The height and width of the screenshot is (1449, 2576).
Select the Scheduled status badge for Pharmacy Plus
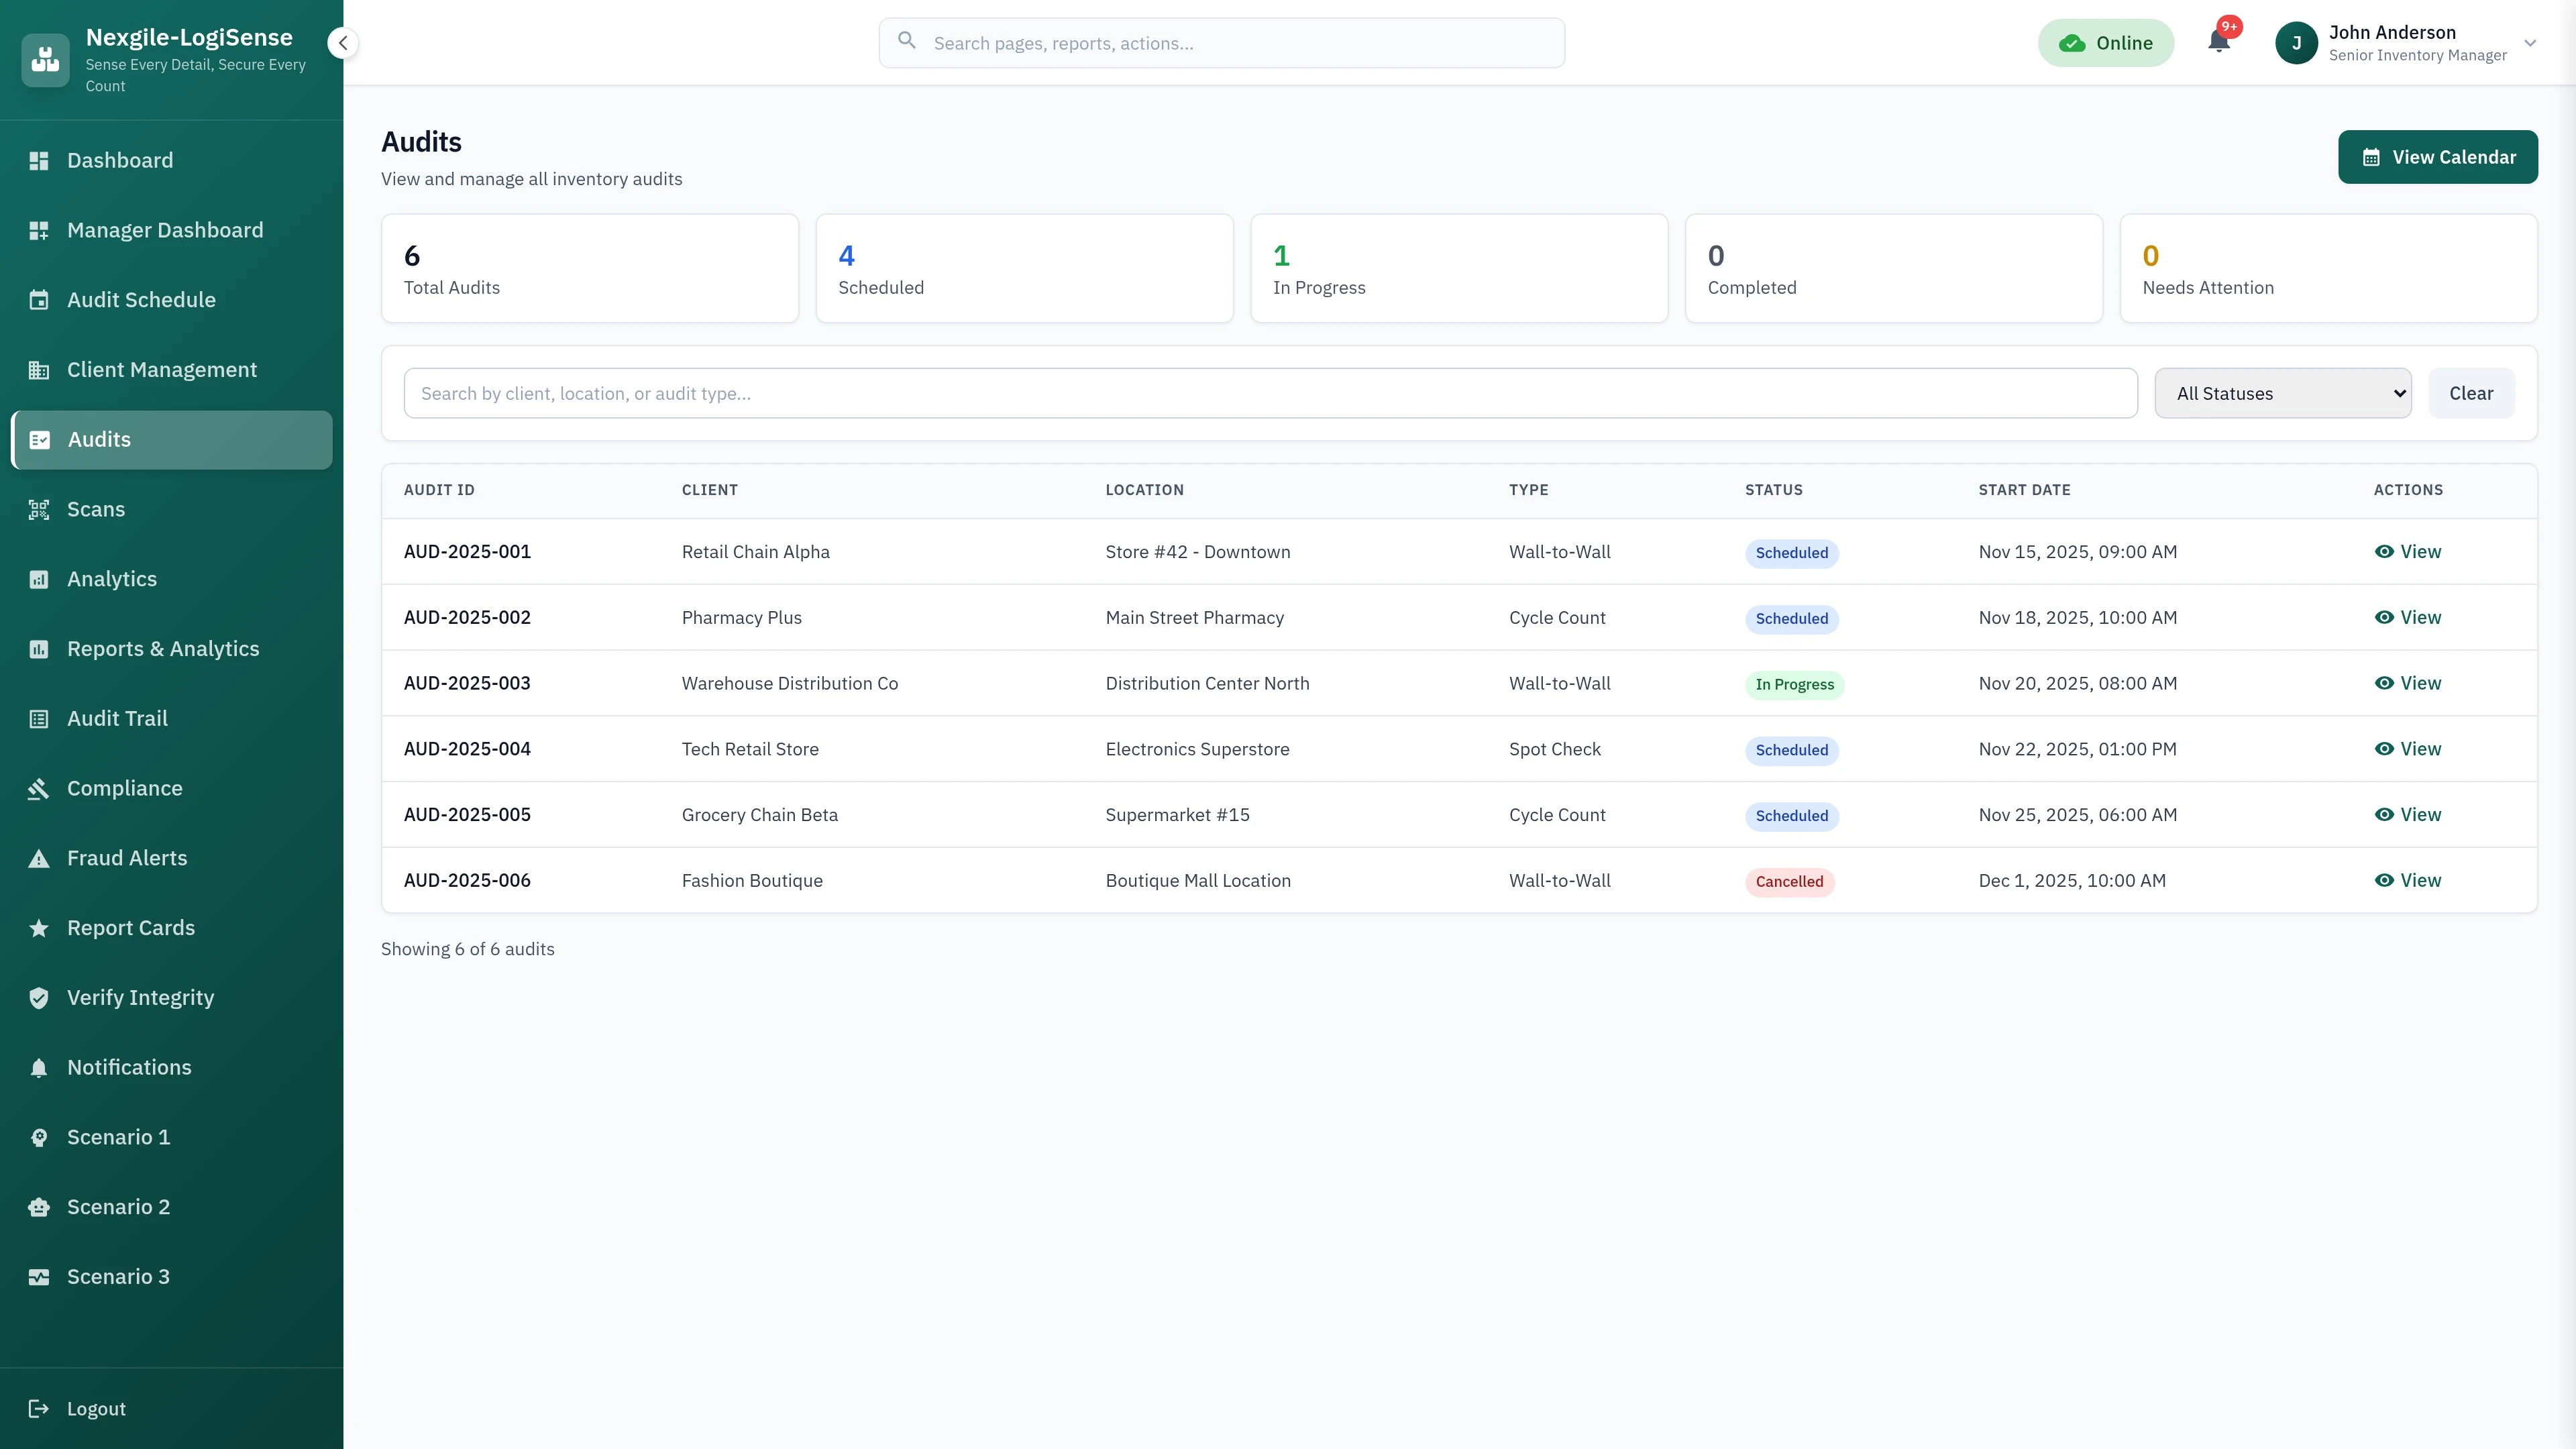pyautogui.click(x=1791, y=619)
